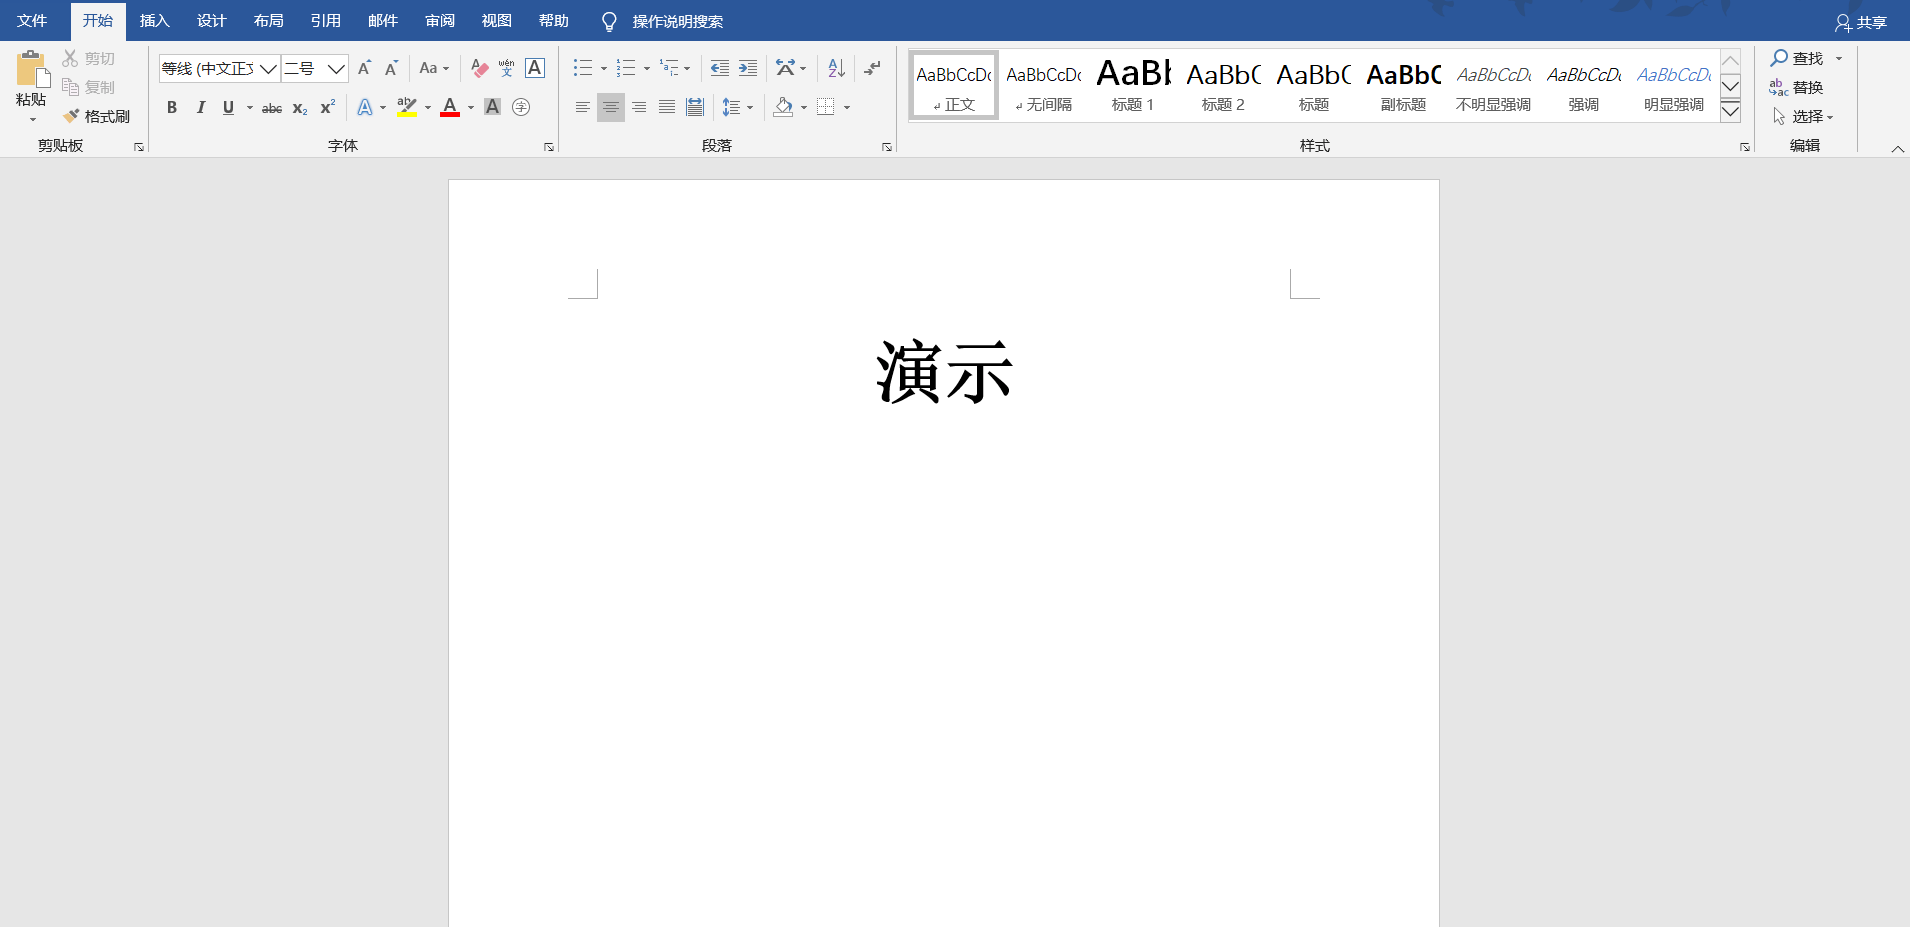The image size is (1910, 927).
Task: Clear all formatting with the eraser icon
Action: point(479,68)
